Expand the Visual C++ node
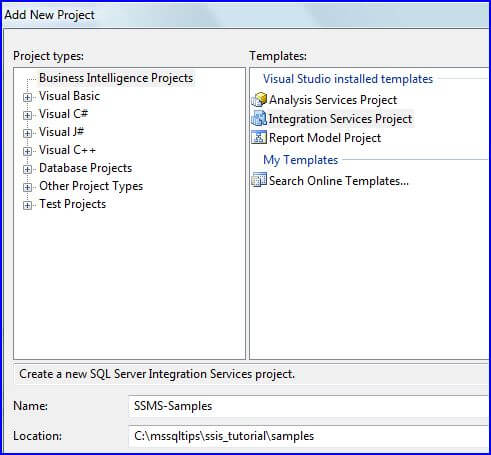The height and width of the screenshot is (455, 491). click(27, 151)
